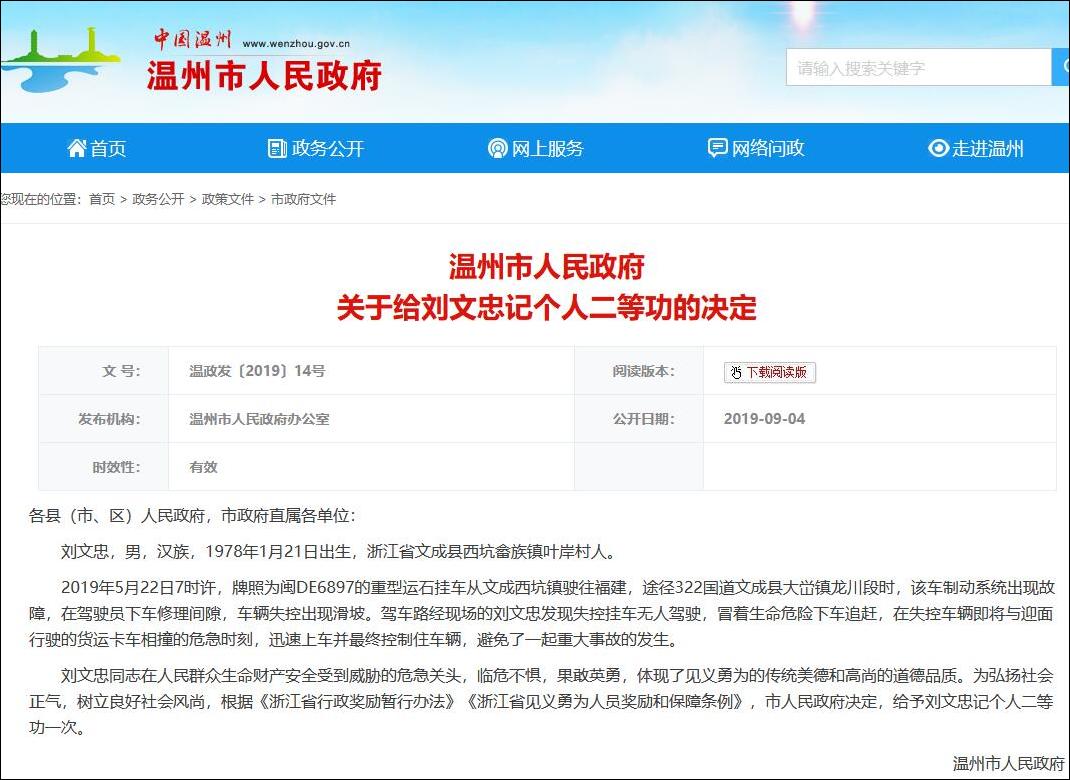The image size is (1070, 780).
Task: Click the paragraph starting 刘文忠，男，汉族
Action: click(339, 551)
